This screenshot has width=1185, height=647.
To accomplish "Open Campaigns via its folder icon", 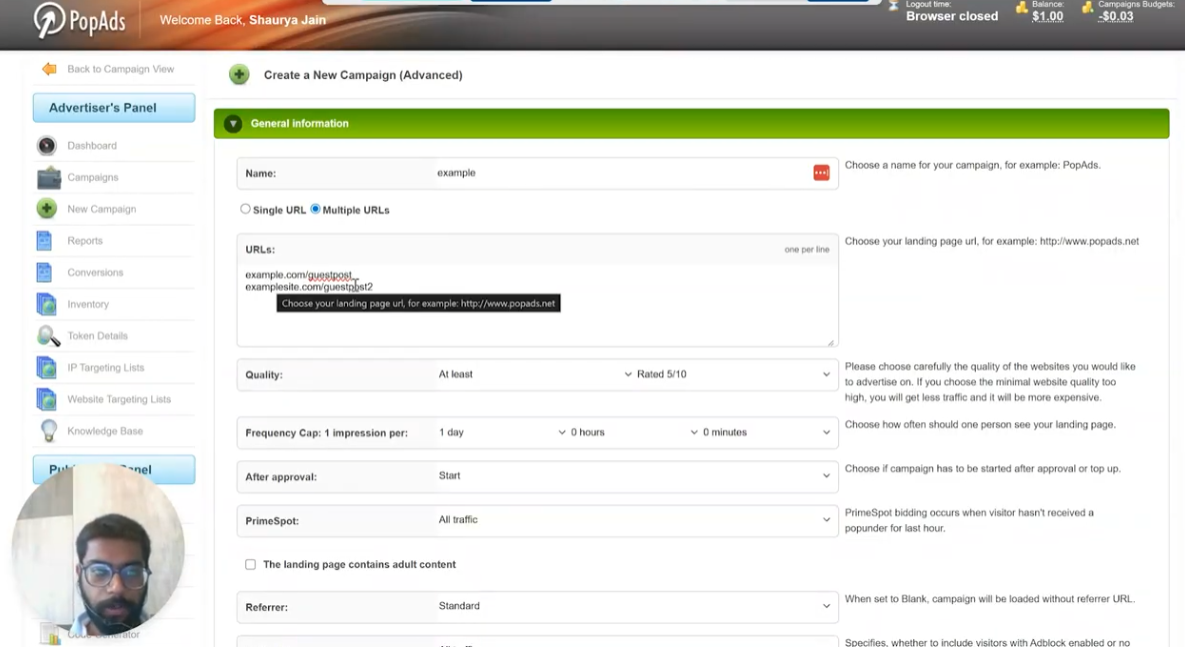I will click(48, 178).
